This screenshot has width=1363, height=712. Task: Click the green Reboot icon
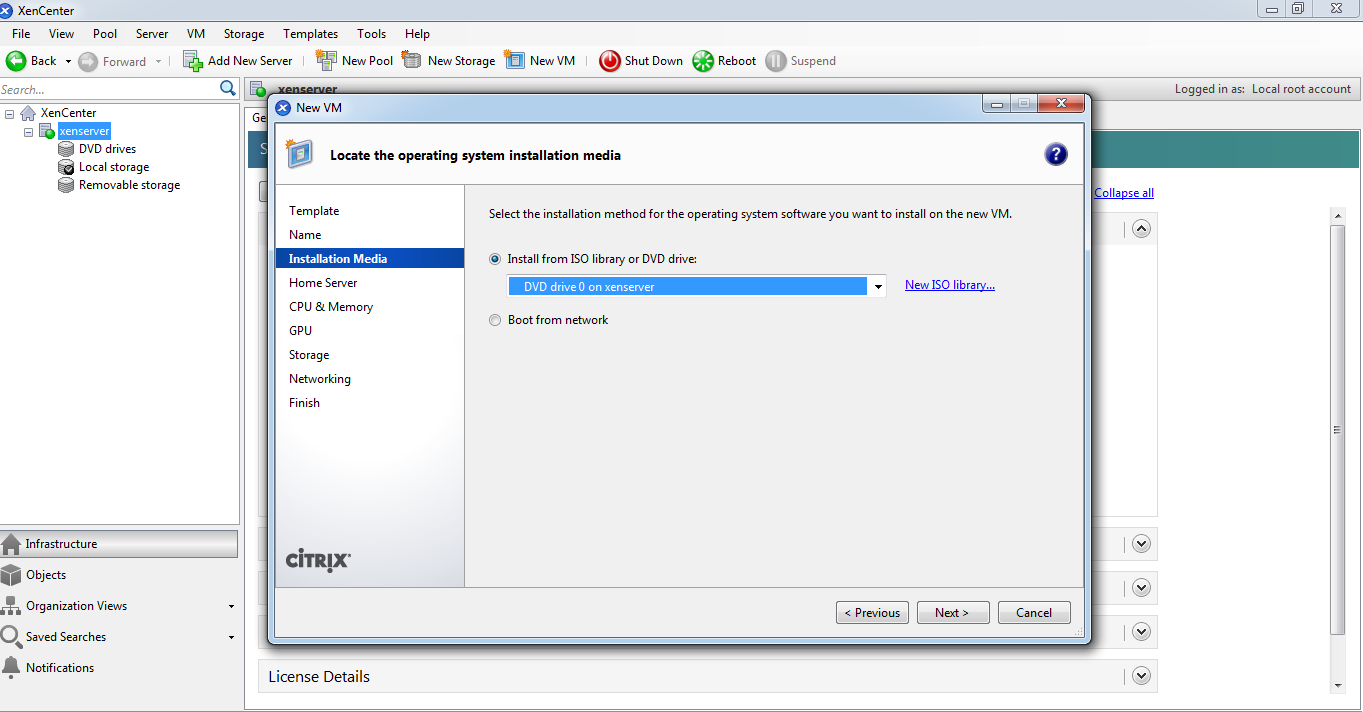pos(703,61)
